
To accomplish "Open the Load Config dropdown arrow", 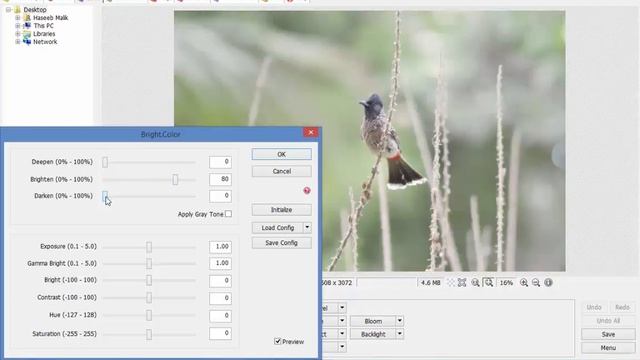I will click(x=307, y=227).
